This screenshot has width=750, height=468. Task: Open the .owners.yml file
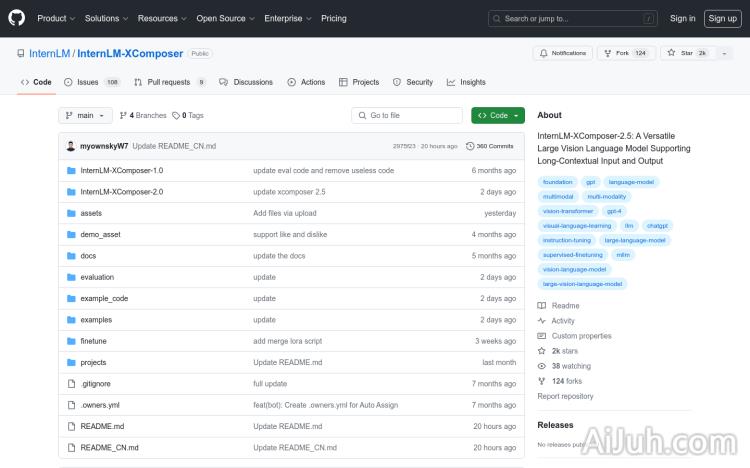[x=100, y=405]
